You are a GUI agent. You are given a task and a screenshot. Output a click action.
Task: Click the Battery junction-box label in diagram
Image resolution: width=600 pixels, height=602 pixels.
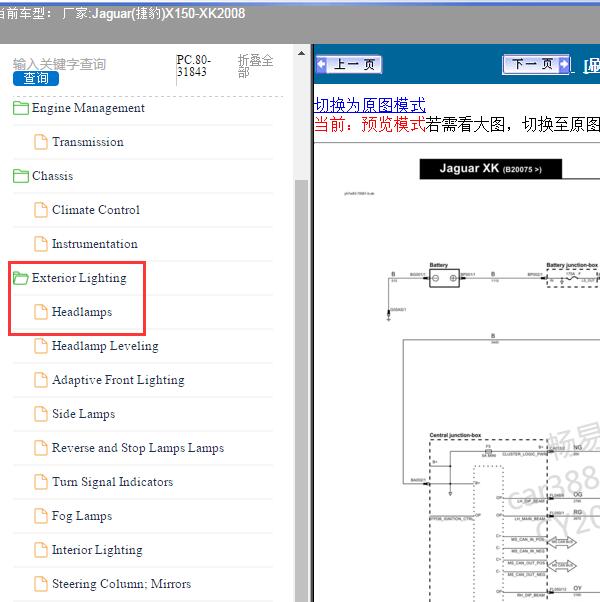(x=572, y=265)
